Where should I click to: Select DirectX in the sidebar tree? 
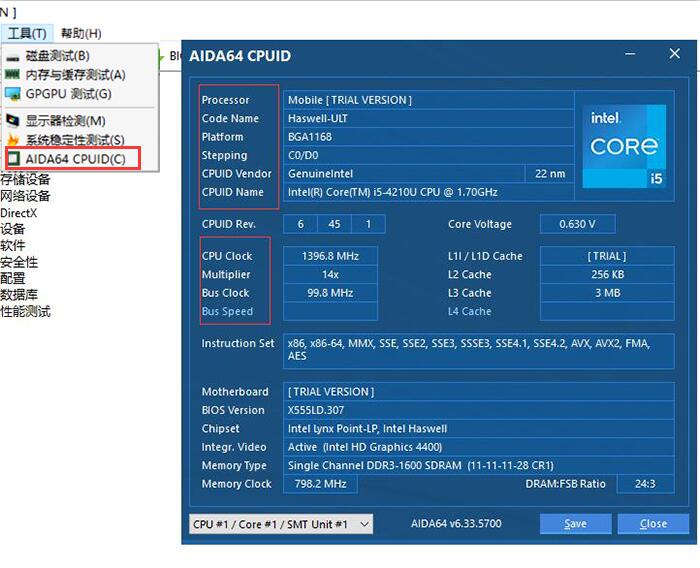click(19, 213)
